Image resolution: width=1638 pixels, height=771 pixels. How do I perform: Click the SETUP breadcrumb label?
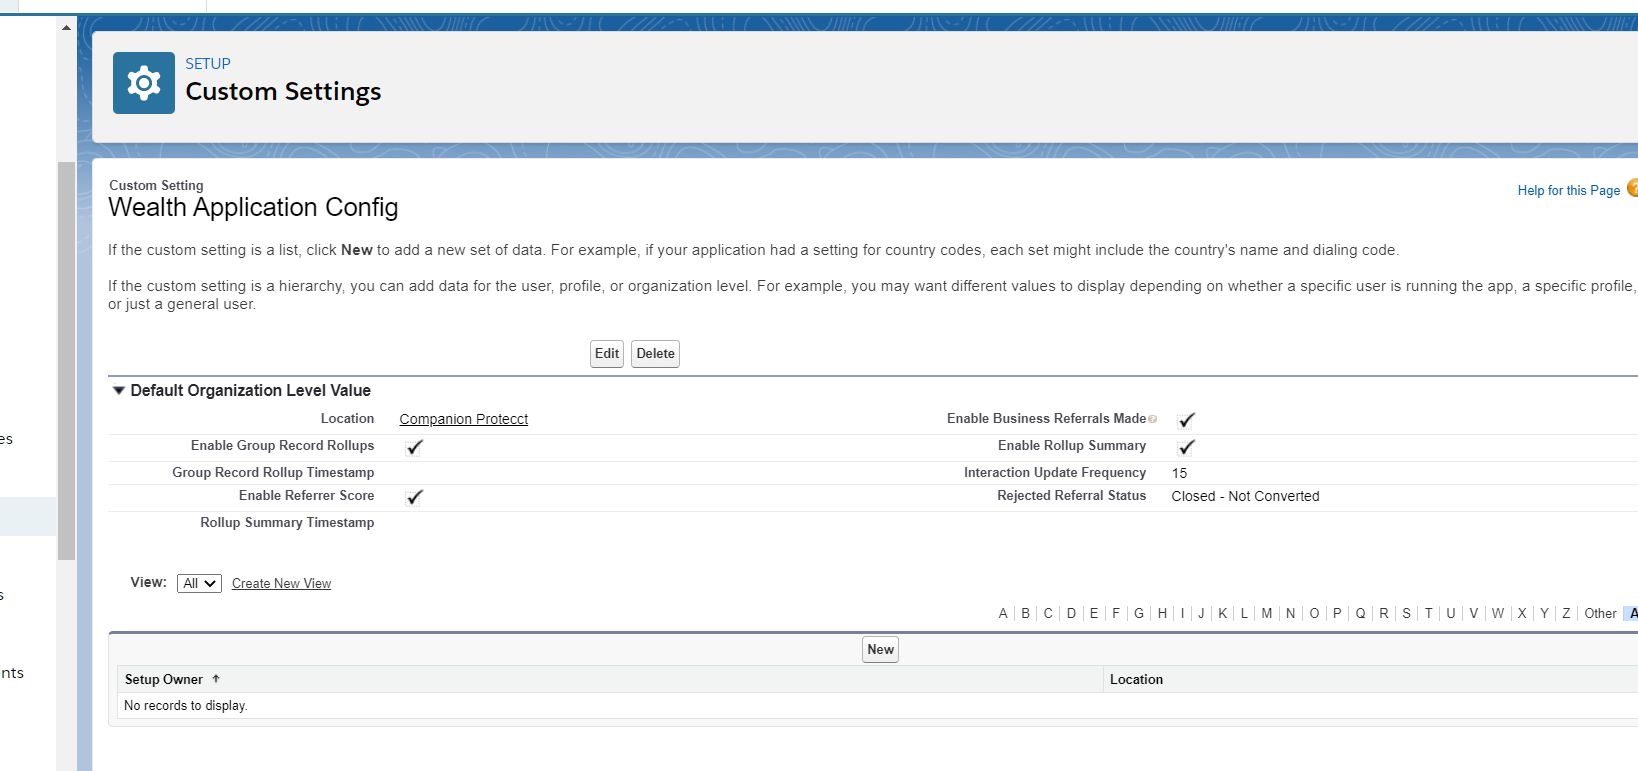(208, 64)
